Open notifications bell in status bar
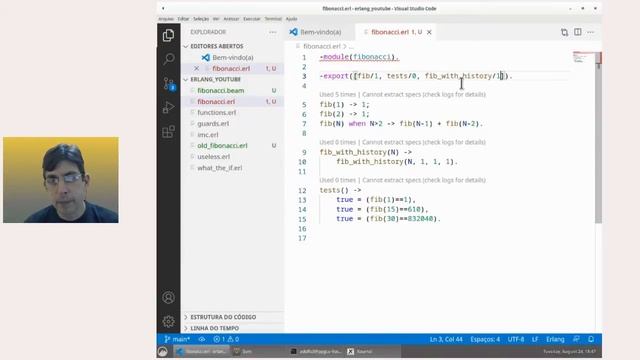Screen dimensions: 640x360 click(591, 339)
